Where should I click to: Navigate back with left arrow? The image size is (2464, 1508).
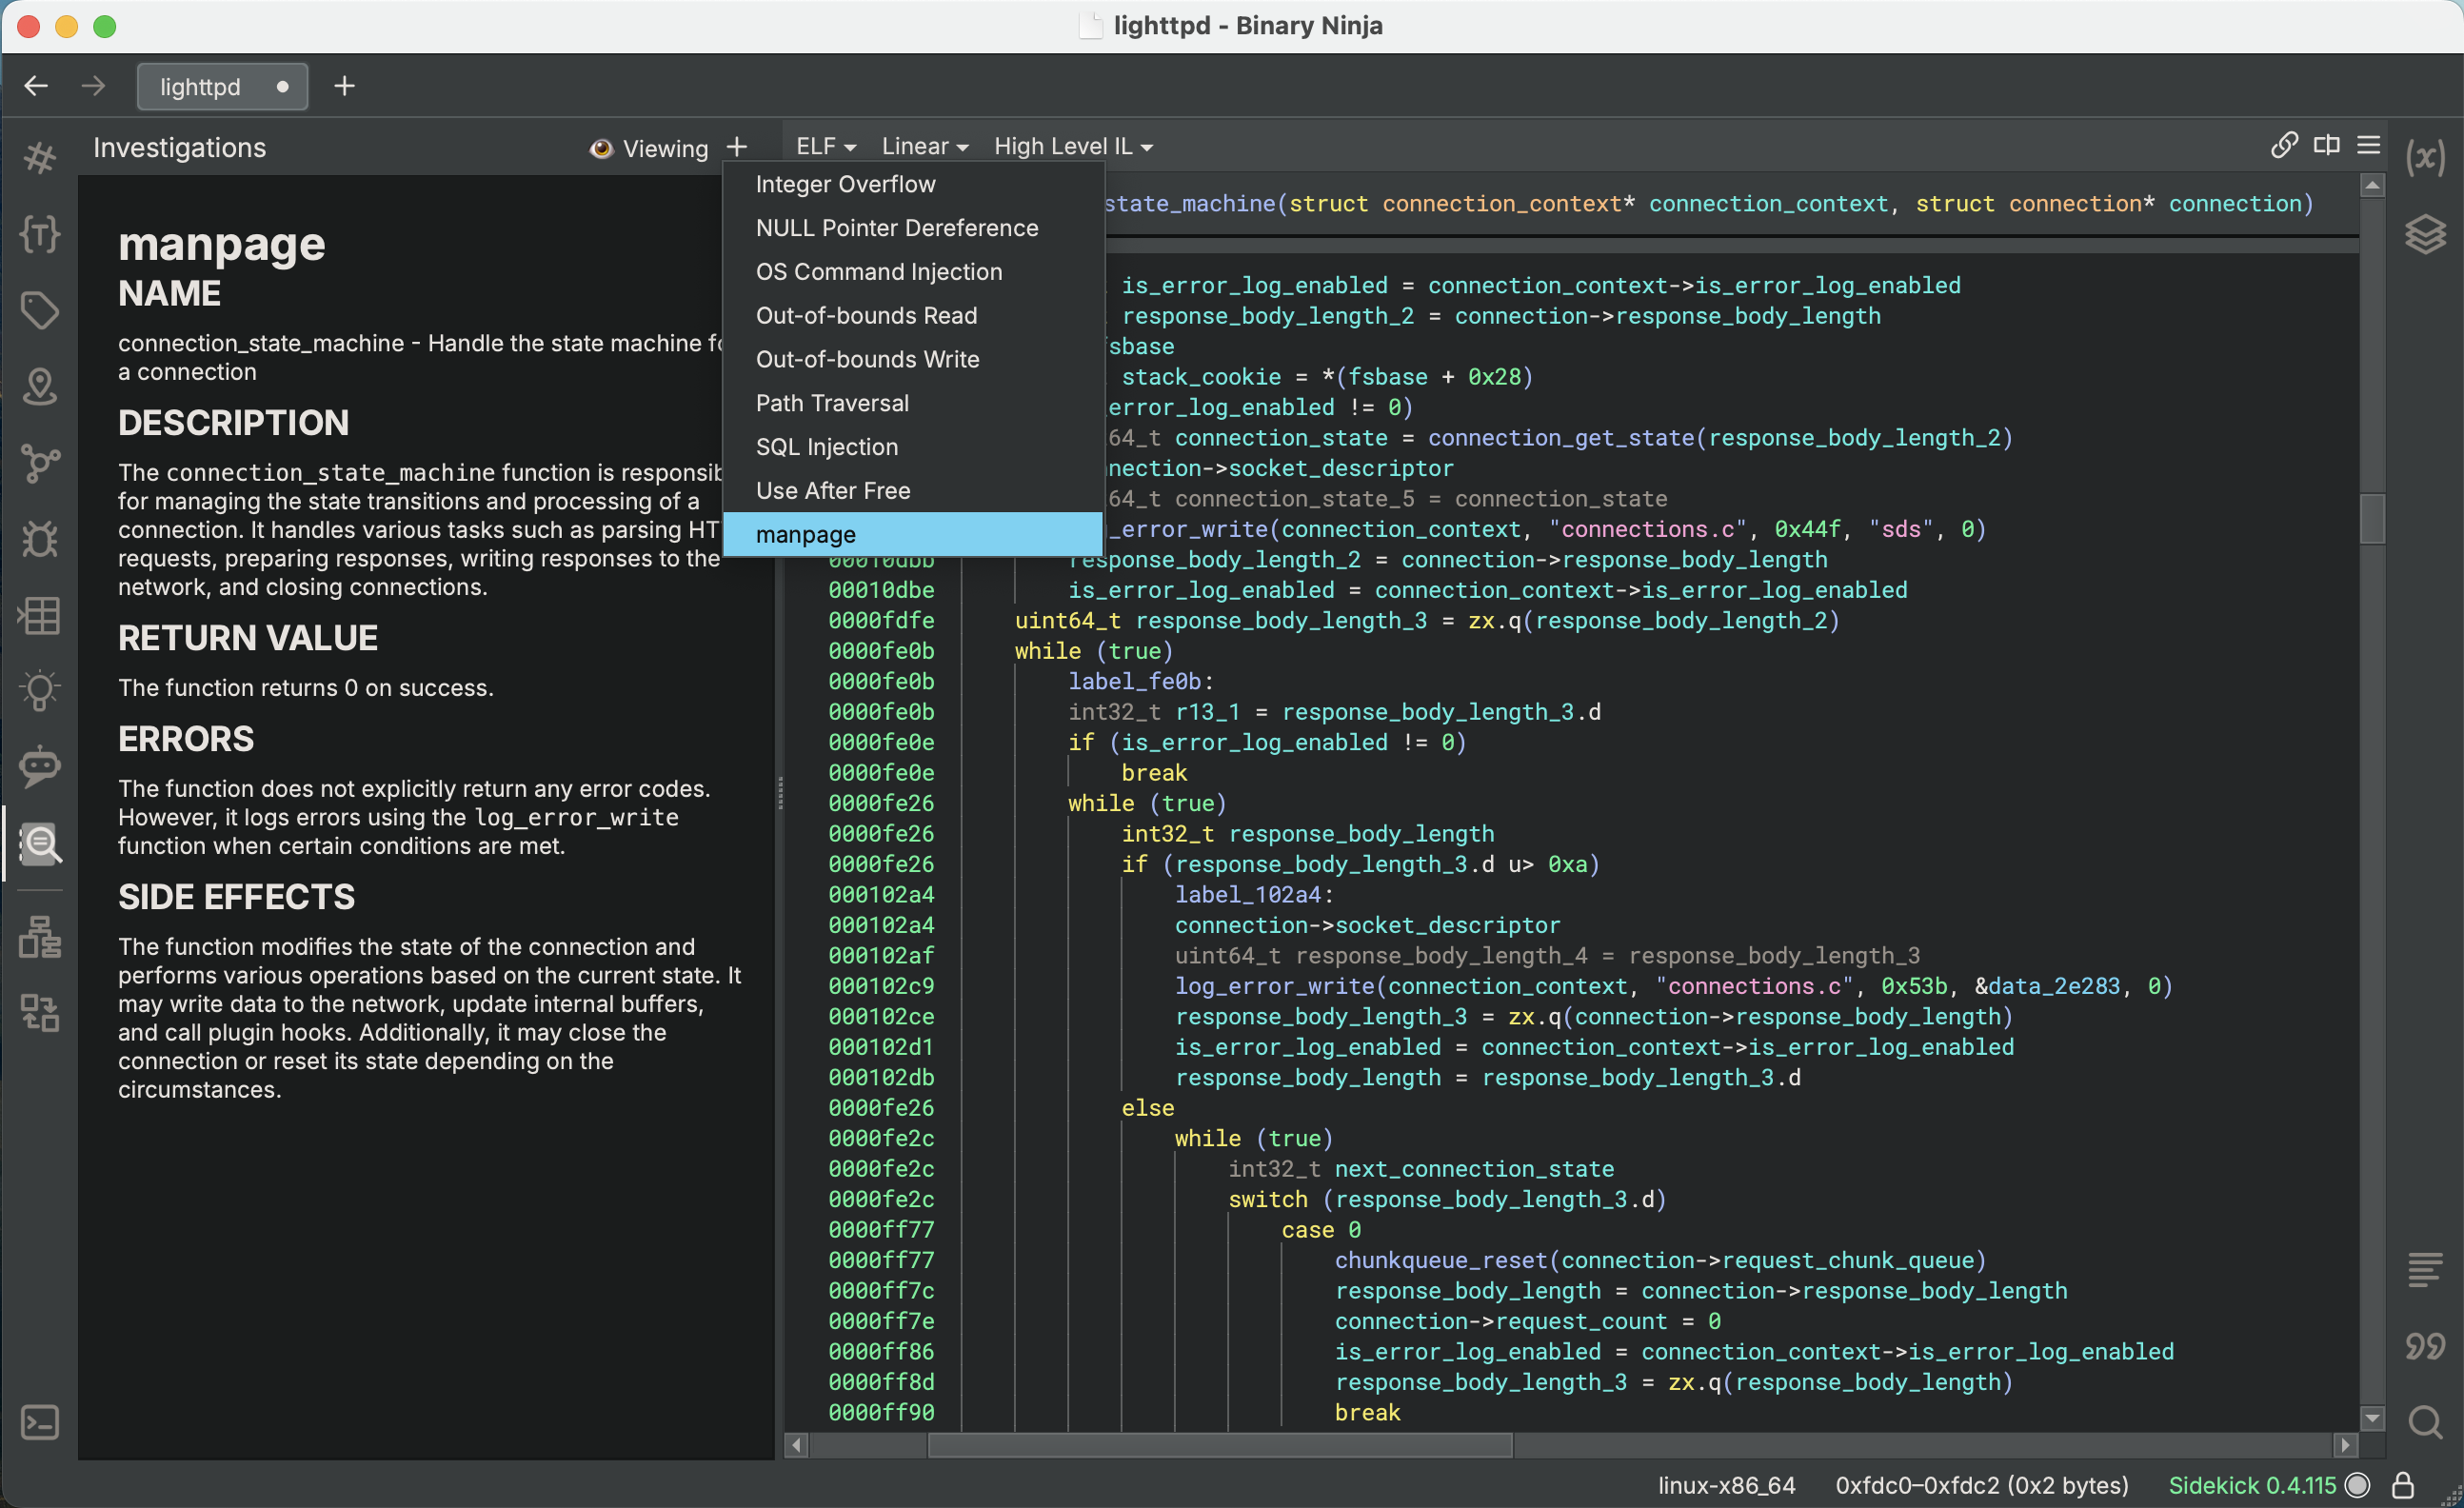(x=36, y=86)
